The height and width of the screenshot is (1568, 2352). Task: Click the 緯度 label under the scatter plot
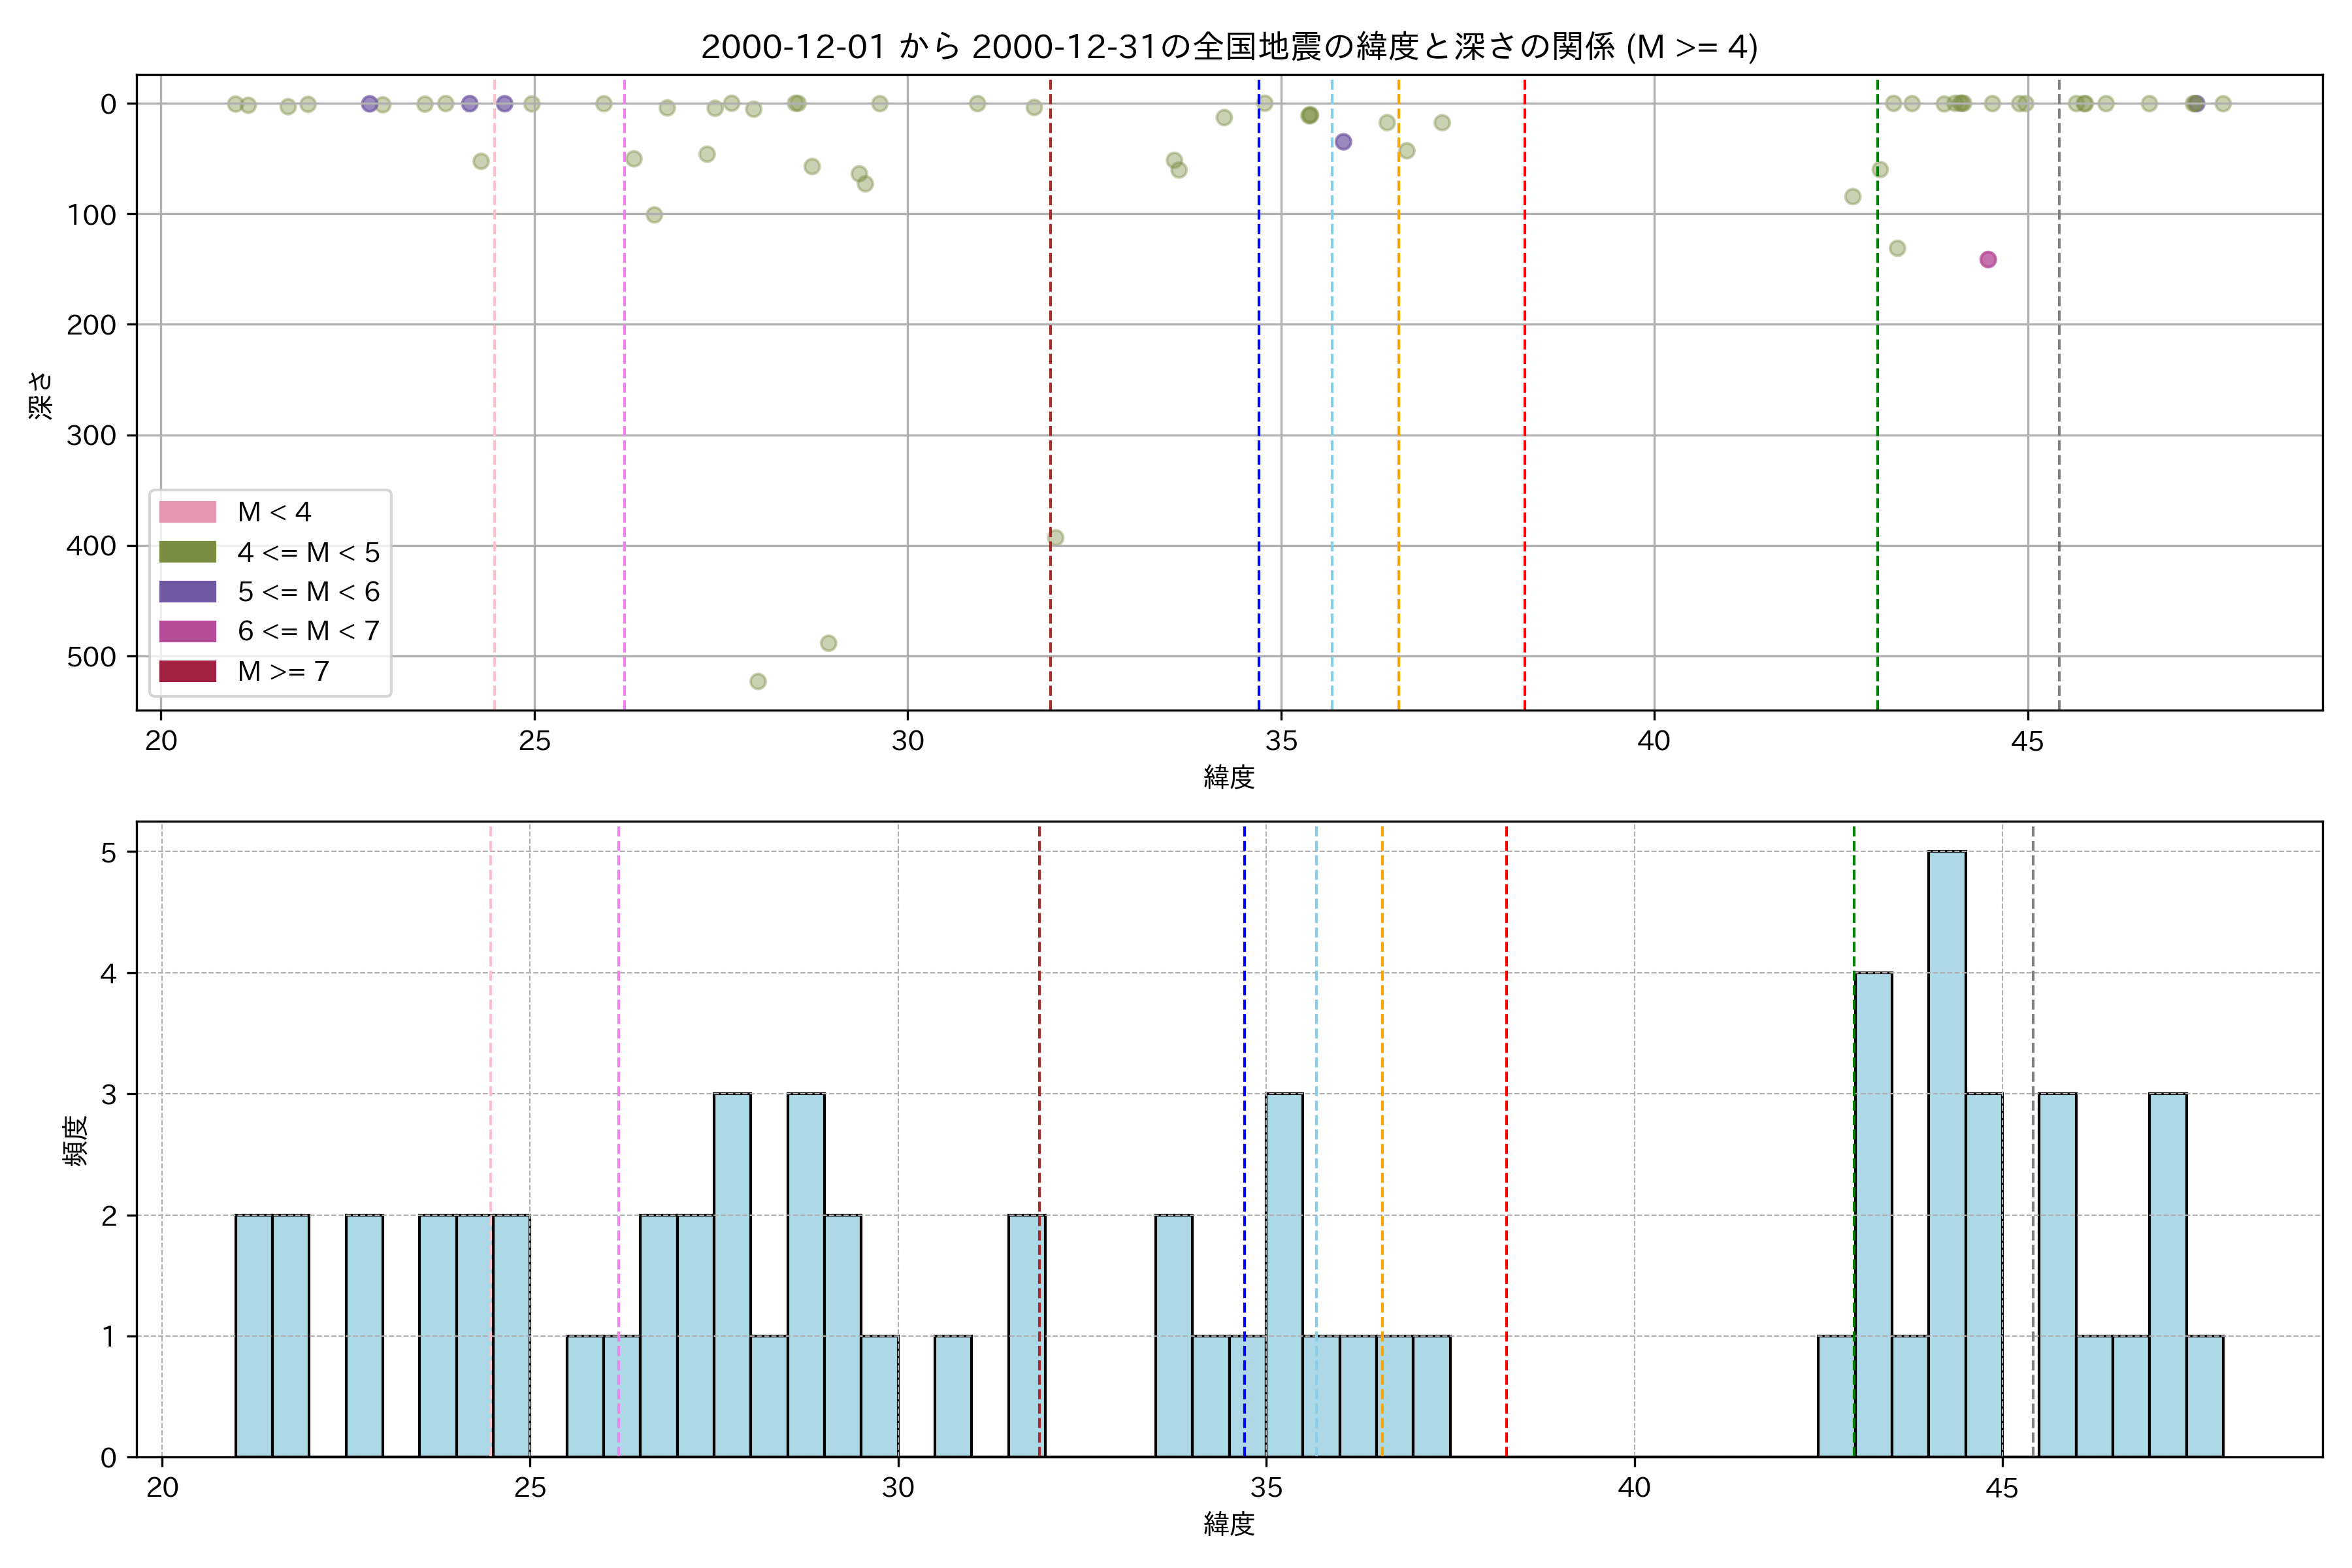point(1228,777)
